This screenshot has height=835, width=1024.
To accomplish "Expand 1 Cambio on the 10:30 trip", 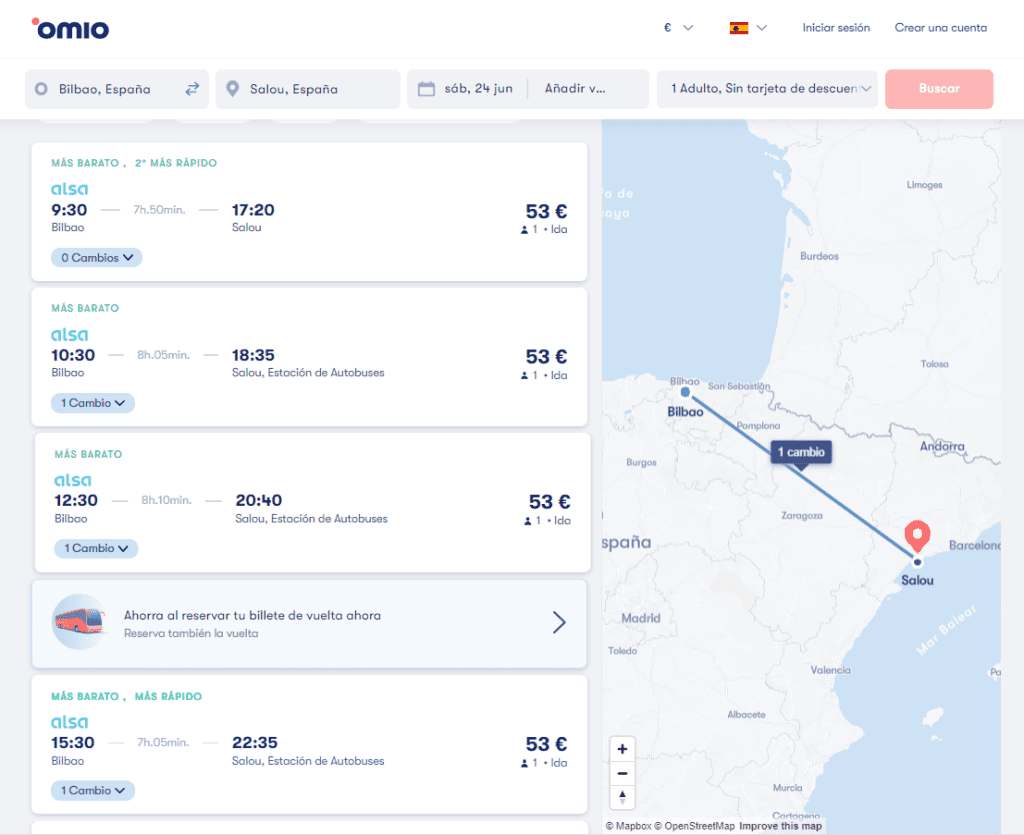I will pyautogui.click(x=93, y=403).
